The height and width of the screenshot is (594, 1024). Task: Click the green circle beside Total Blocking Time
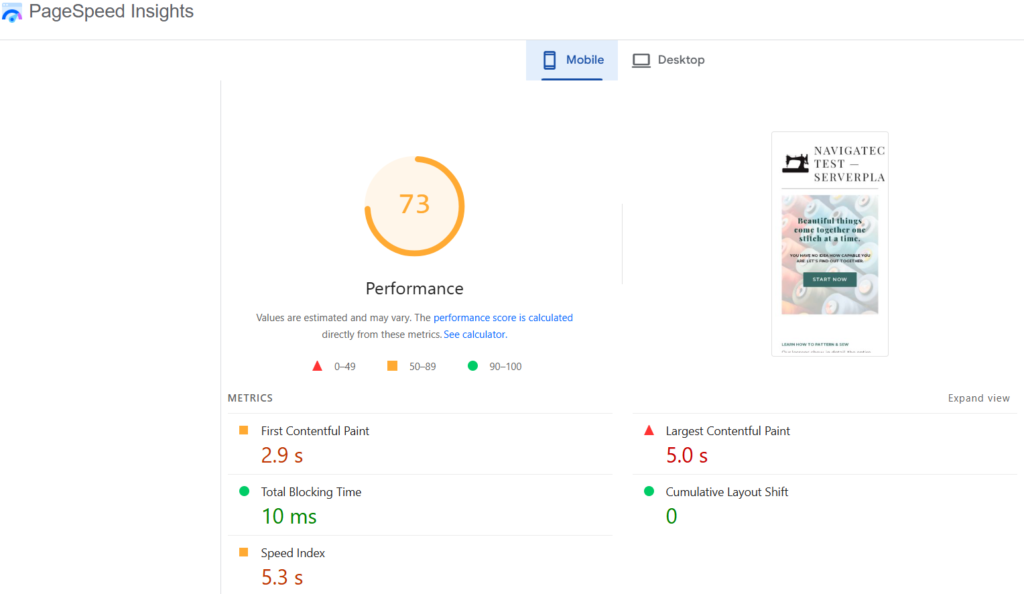coord(244,491)
